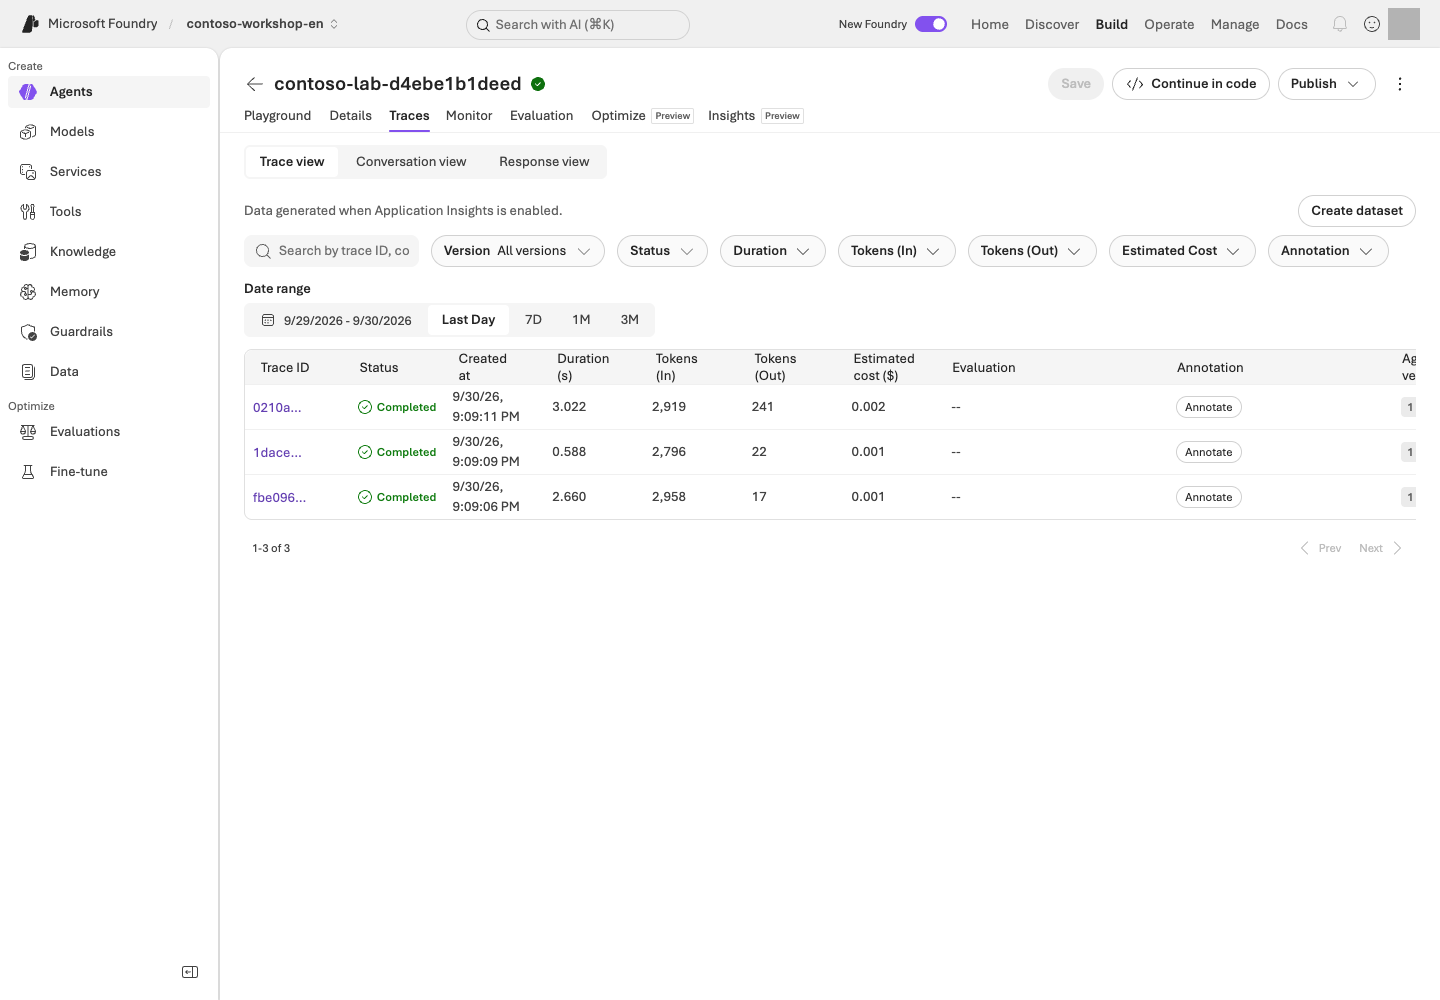Click the Microsoft Foundry logo icon
The image size is (1440, 1000).
(31, 24)
